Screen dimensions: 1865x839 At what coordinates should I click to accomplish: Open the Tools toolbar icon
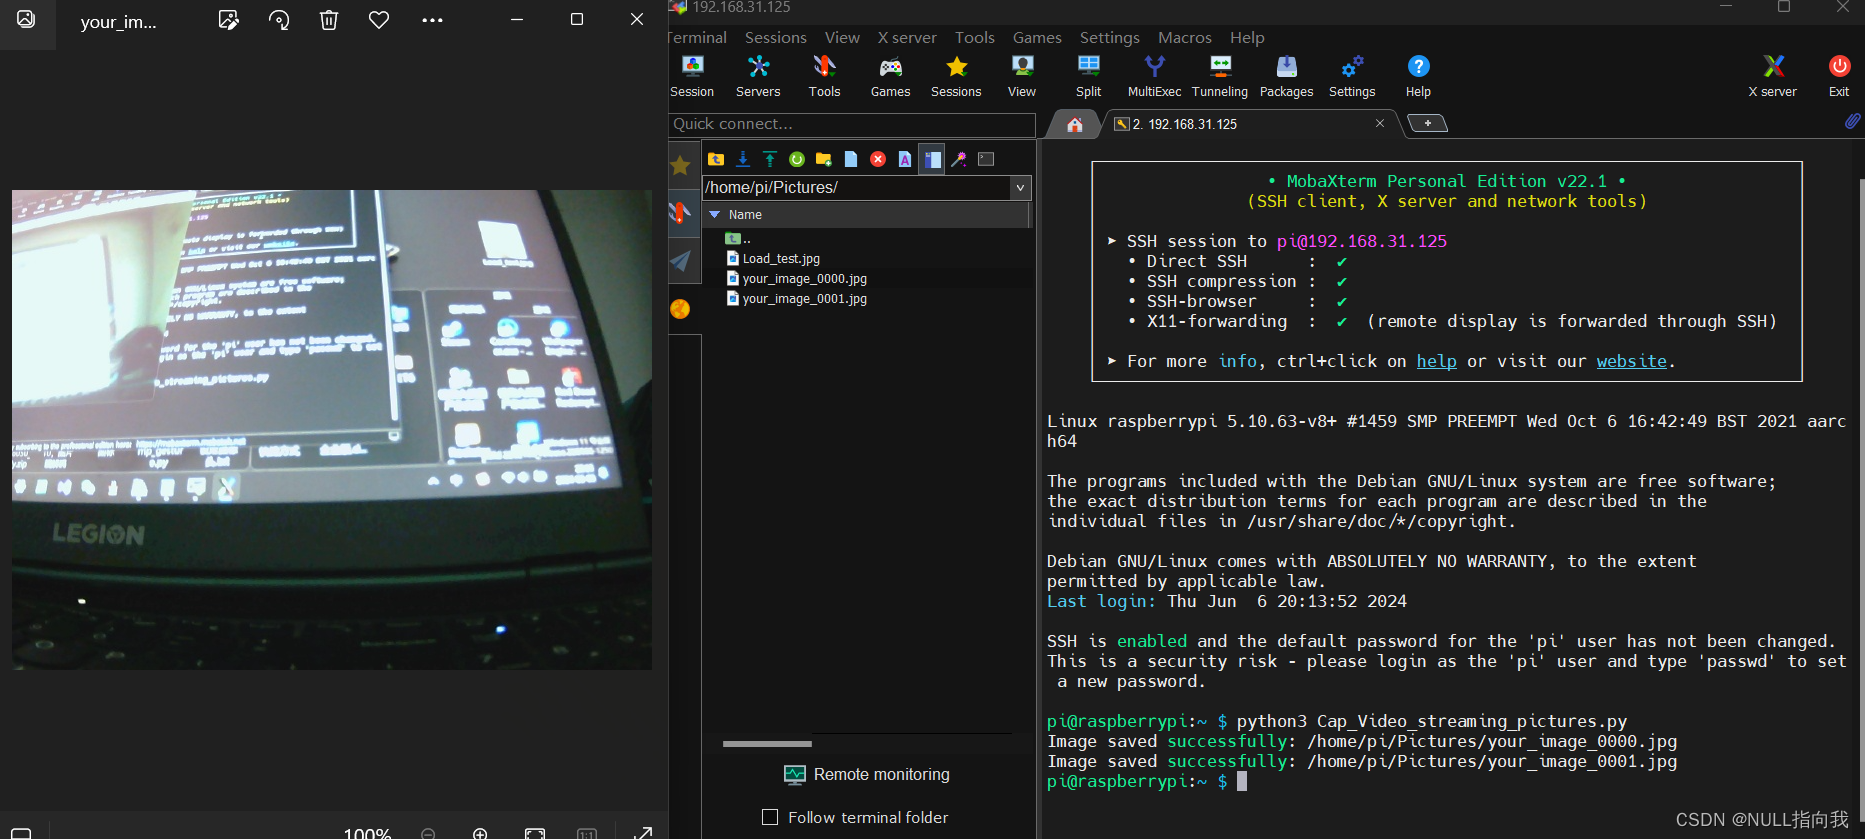click(824, 77)
